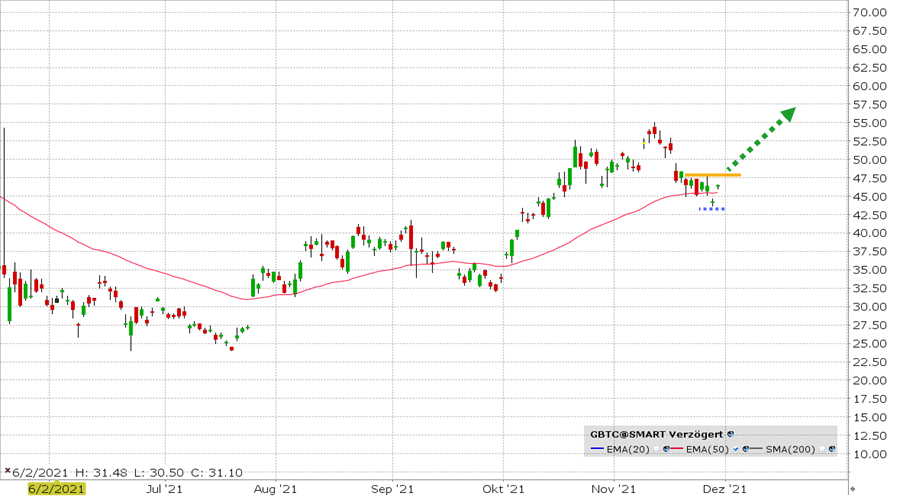Click the round icon right of EMA(20) checkbox

pyautogui.click(x=666, y=449)
